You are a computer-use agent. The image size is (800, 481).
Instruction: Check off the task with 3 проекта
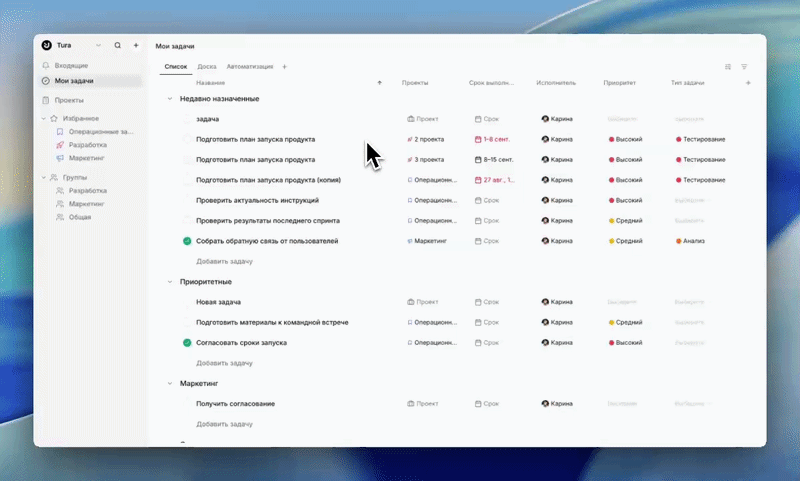(187, 160)
